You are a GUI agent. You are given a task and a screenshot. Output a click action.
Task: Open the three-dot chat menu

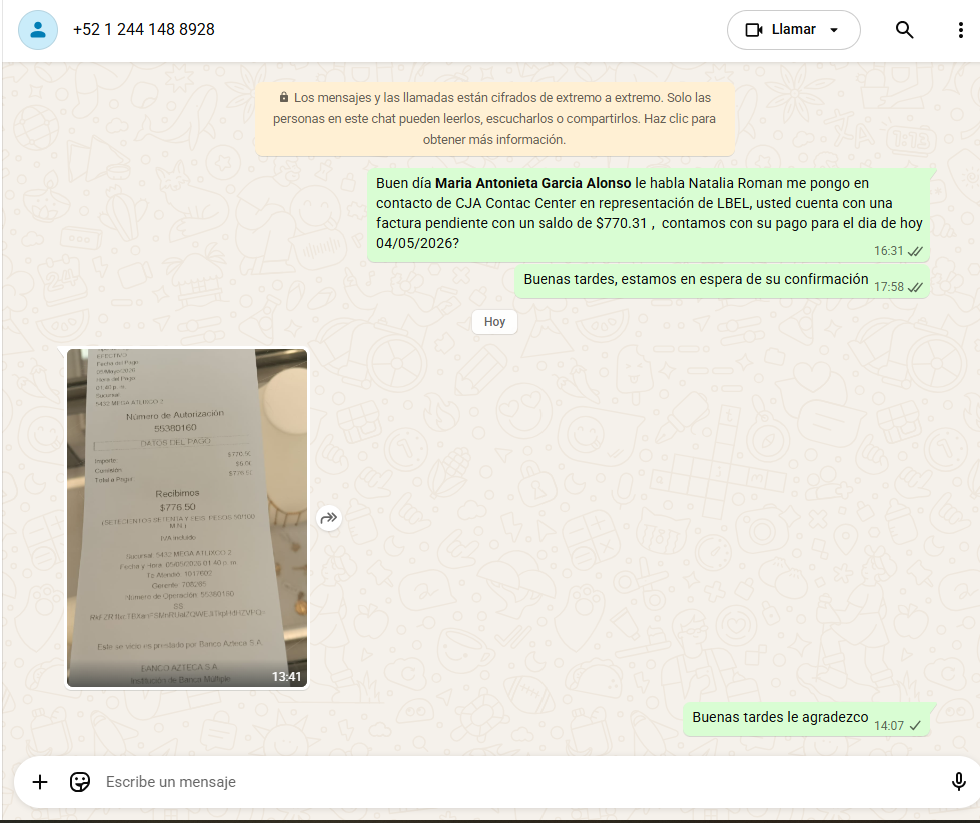point(961,29)
